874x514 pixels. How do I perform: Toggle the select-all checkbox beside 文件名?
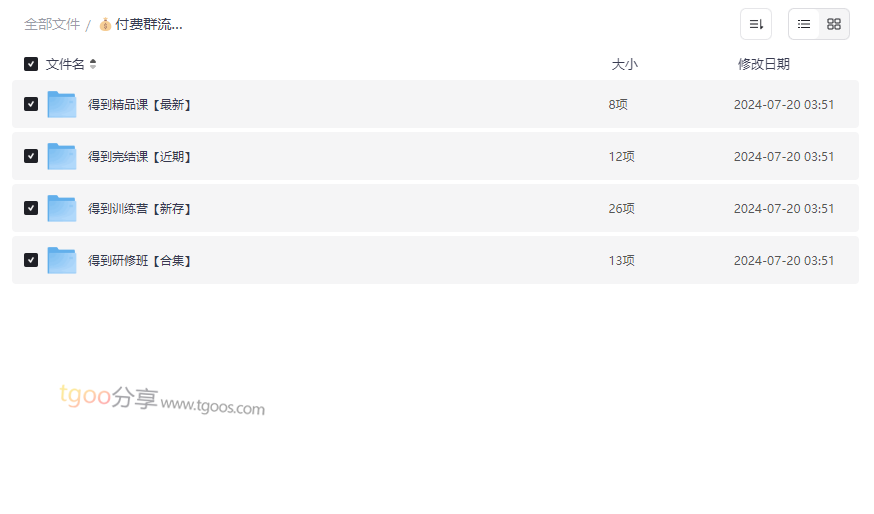pos(31,64)
